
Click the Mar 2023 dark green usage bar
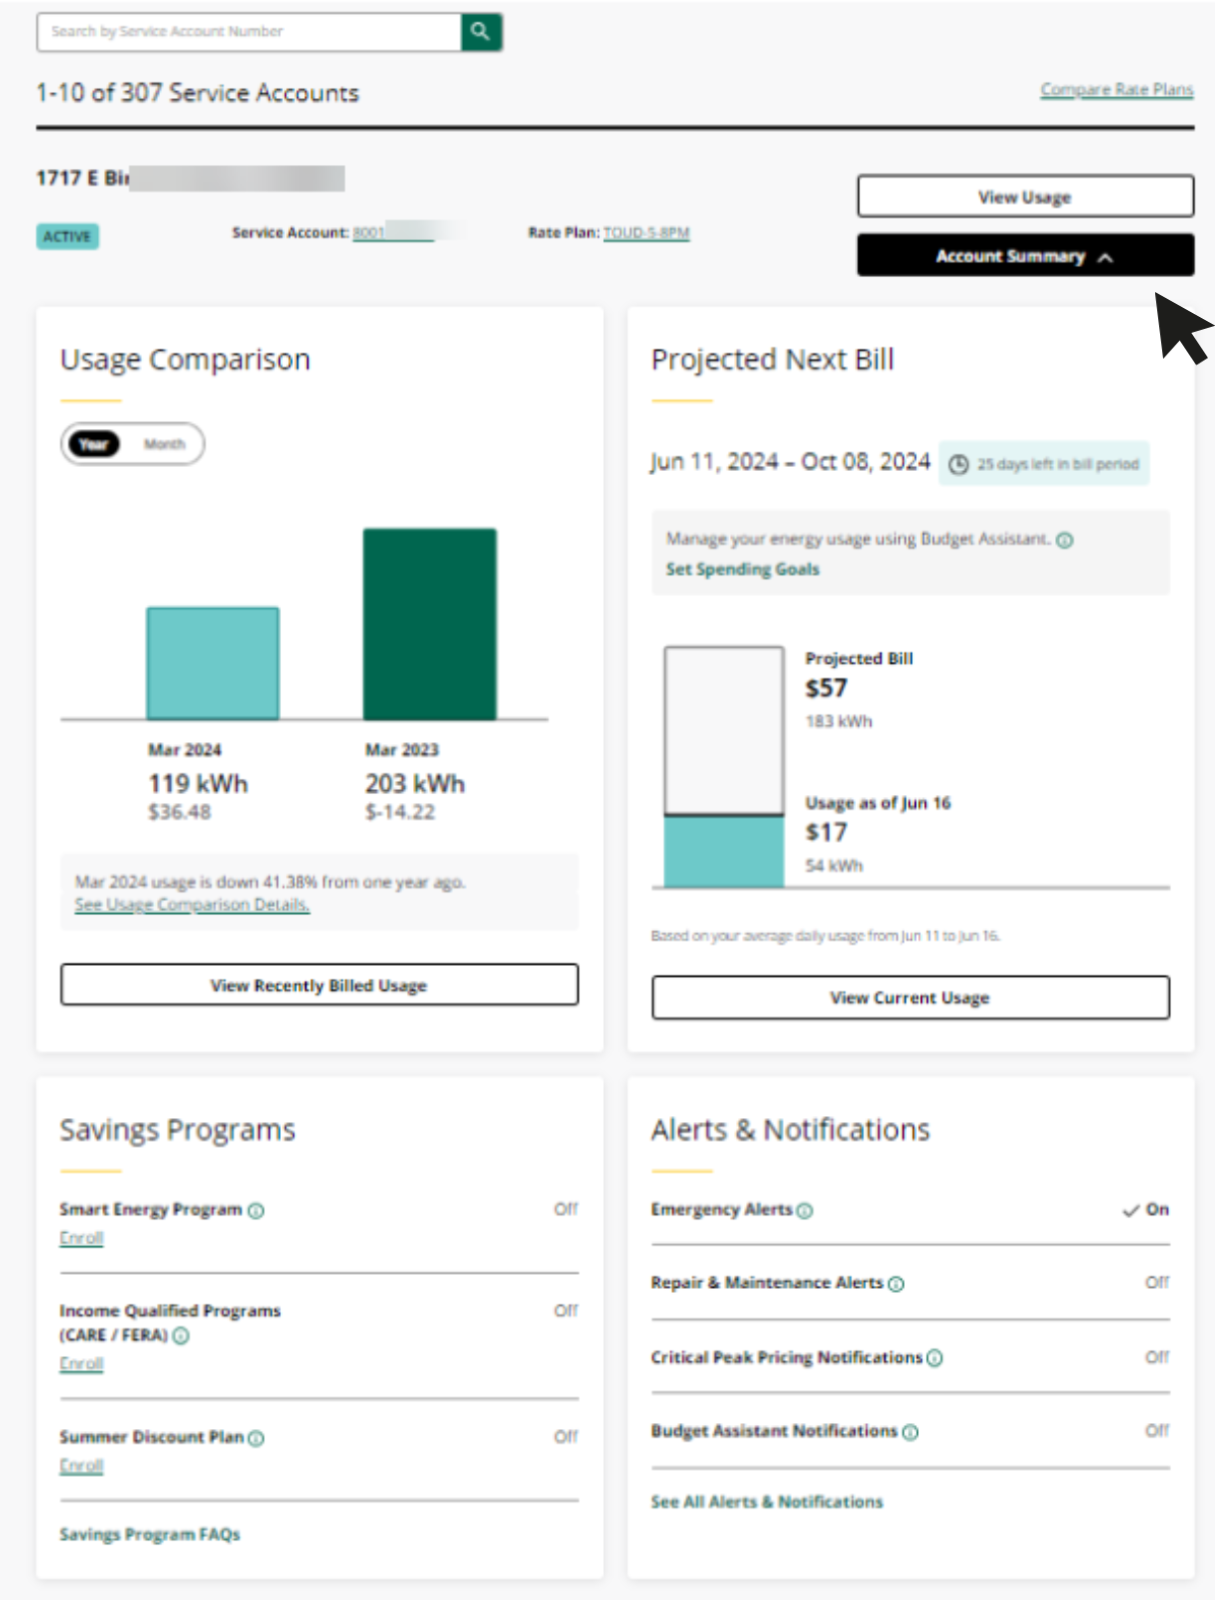[429, 624]
